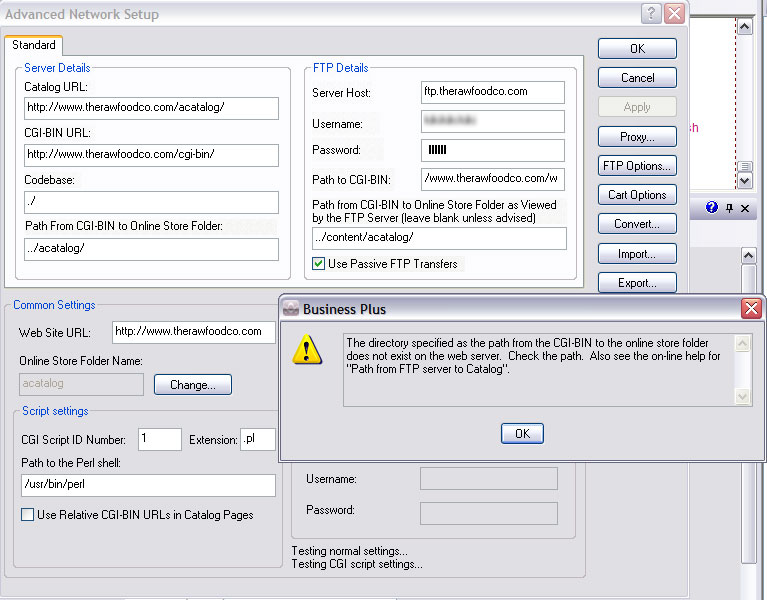Click the scroll up arrow in top-right pane
Screen dimensions: 767x600
pos(744,29)
